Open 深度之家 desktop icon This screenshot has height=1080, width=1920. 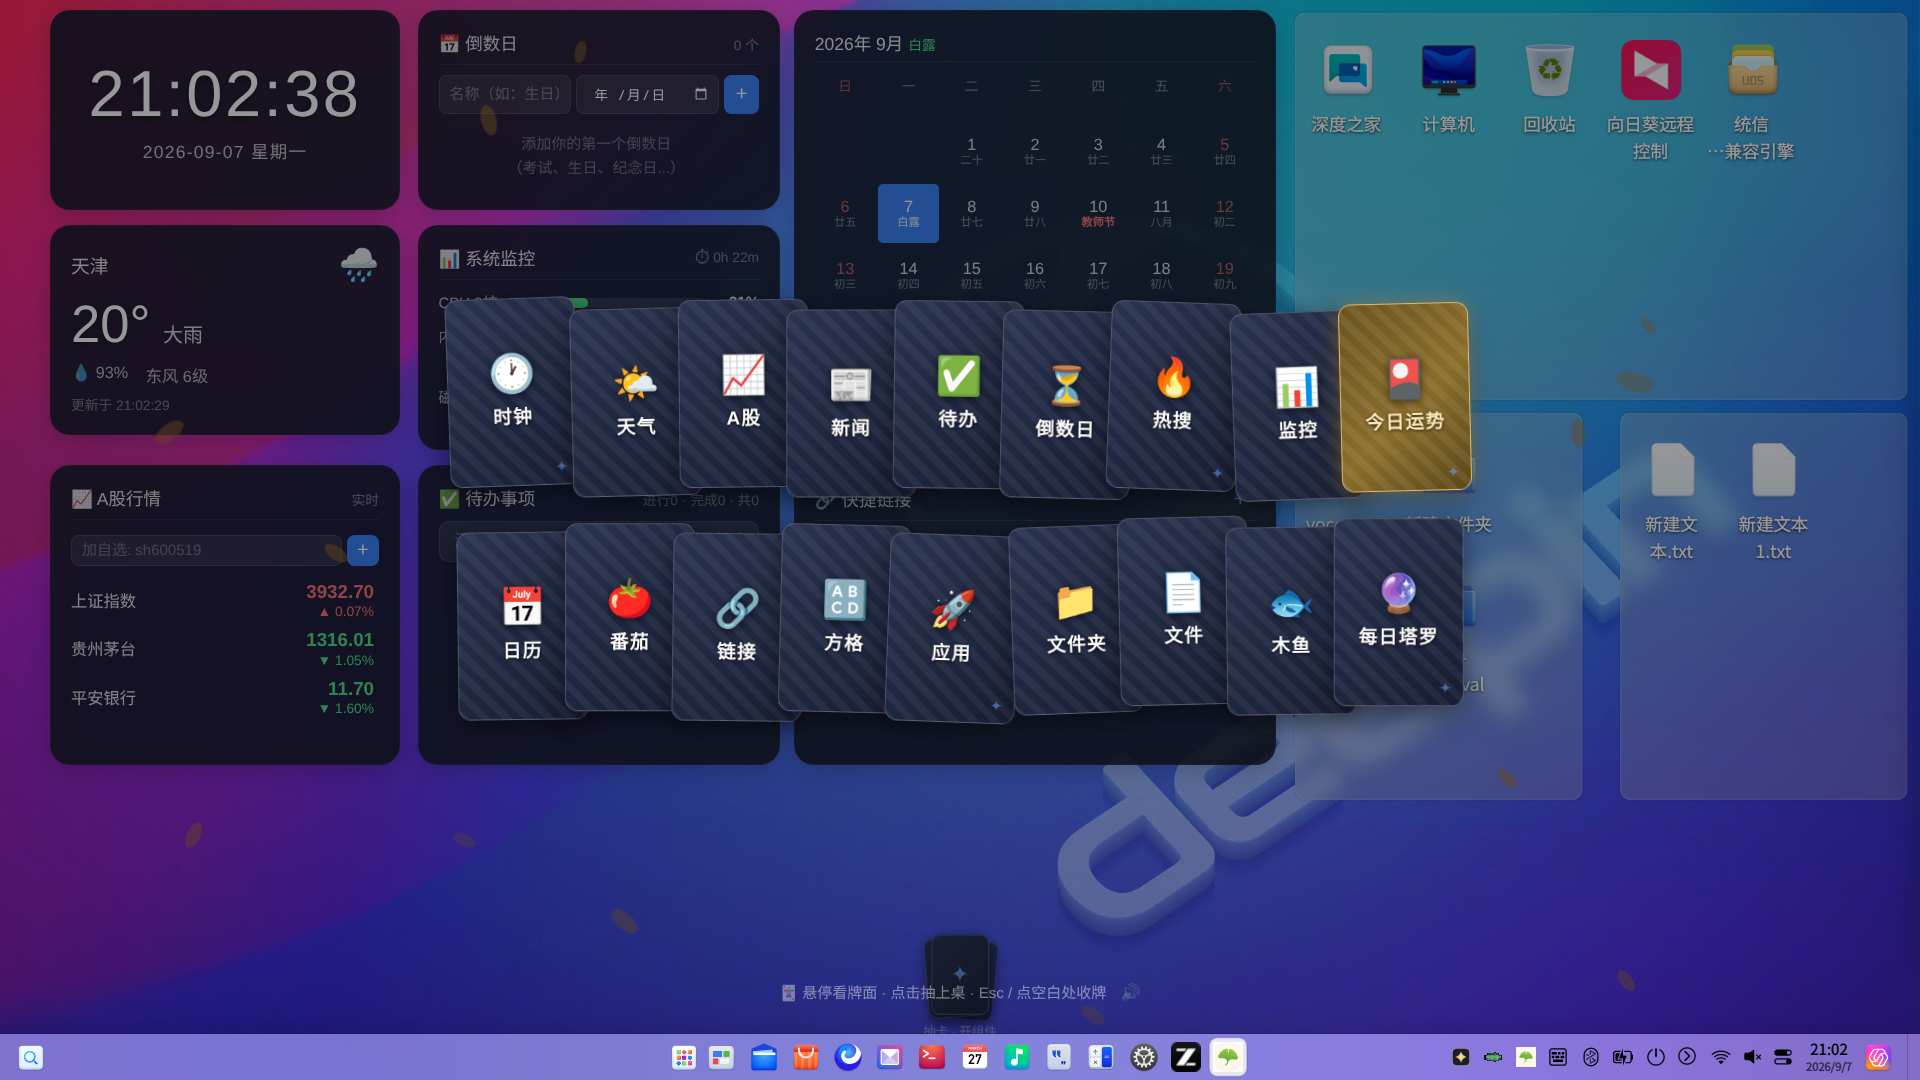pyautogui.click(x=1346, y=90)
